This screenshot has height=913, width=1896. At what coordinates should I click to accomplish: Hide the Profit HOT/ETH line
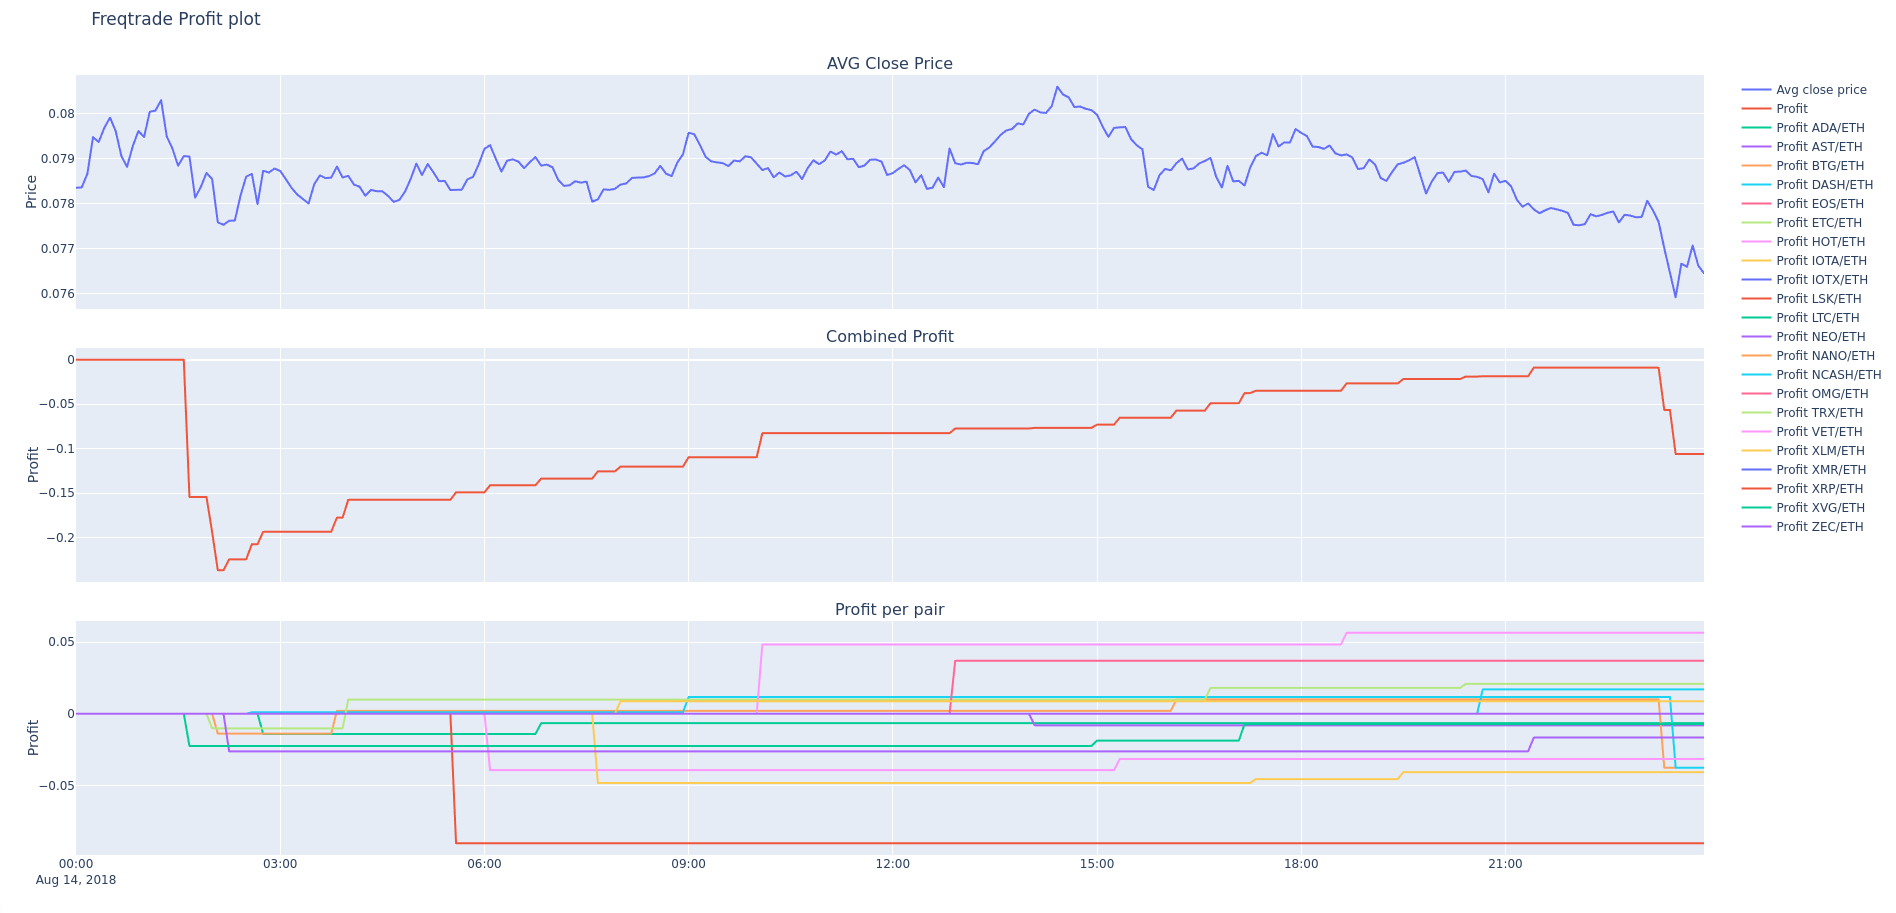point(1819,242)
